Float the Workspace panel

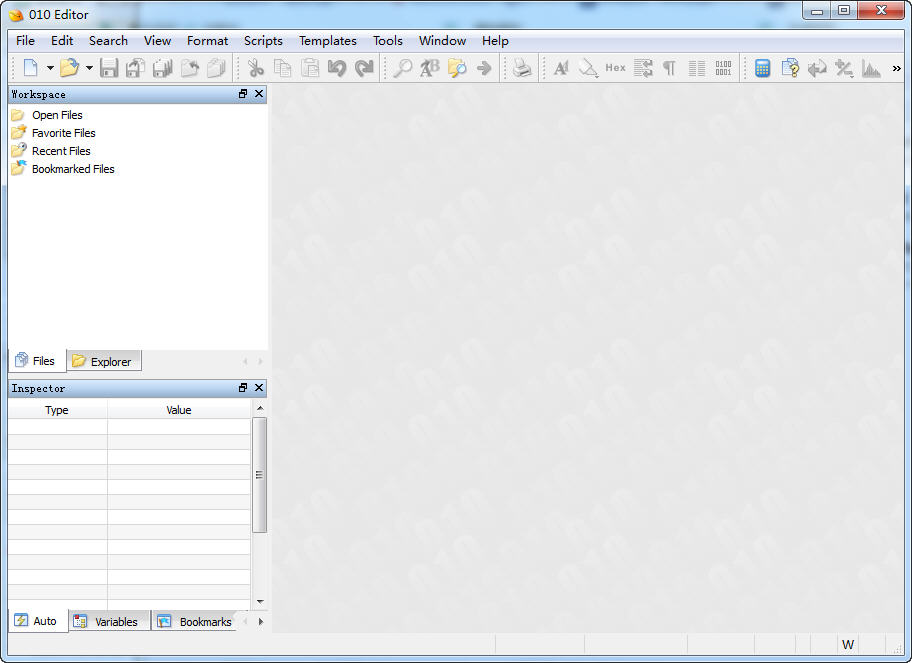pos(243,94)
